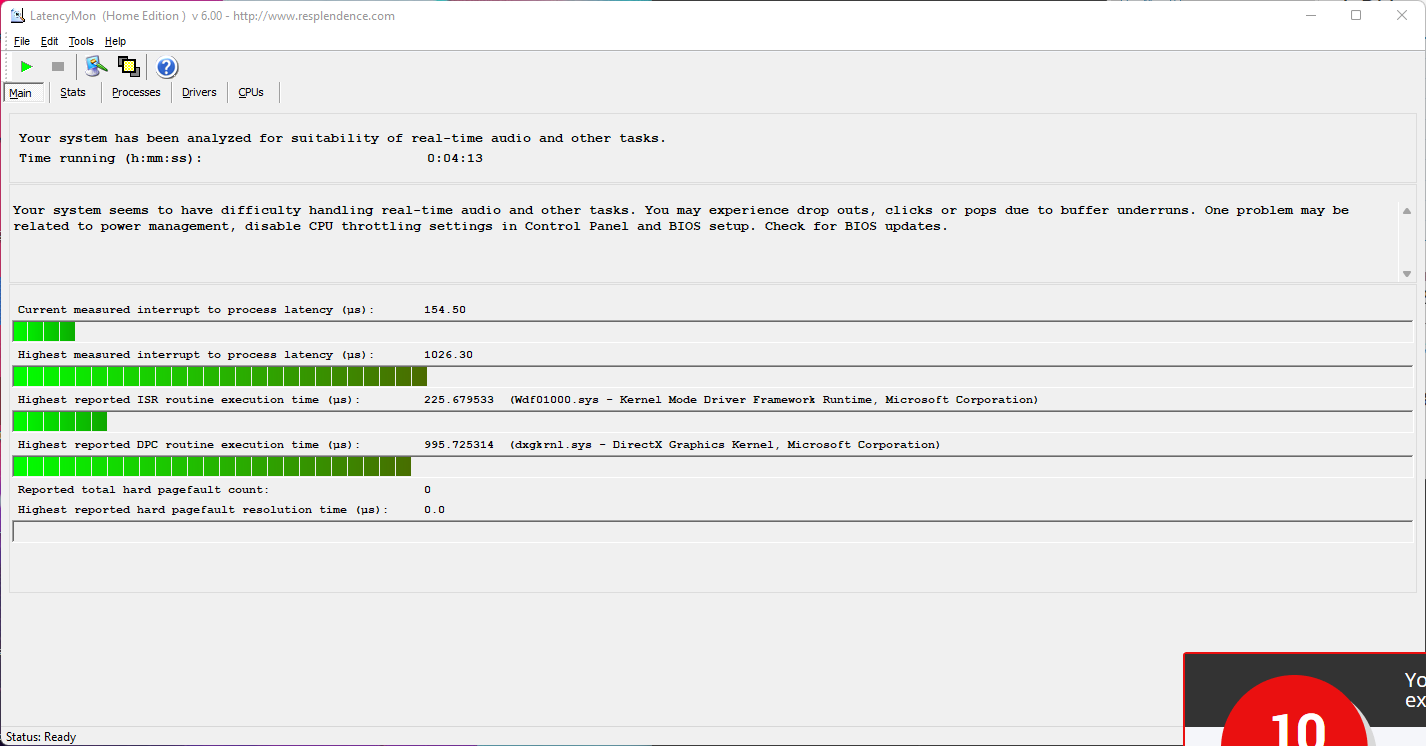Click the highest DPC execution time bar
Screen dimensions: 1426x746
712,466
